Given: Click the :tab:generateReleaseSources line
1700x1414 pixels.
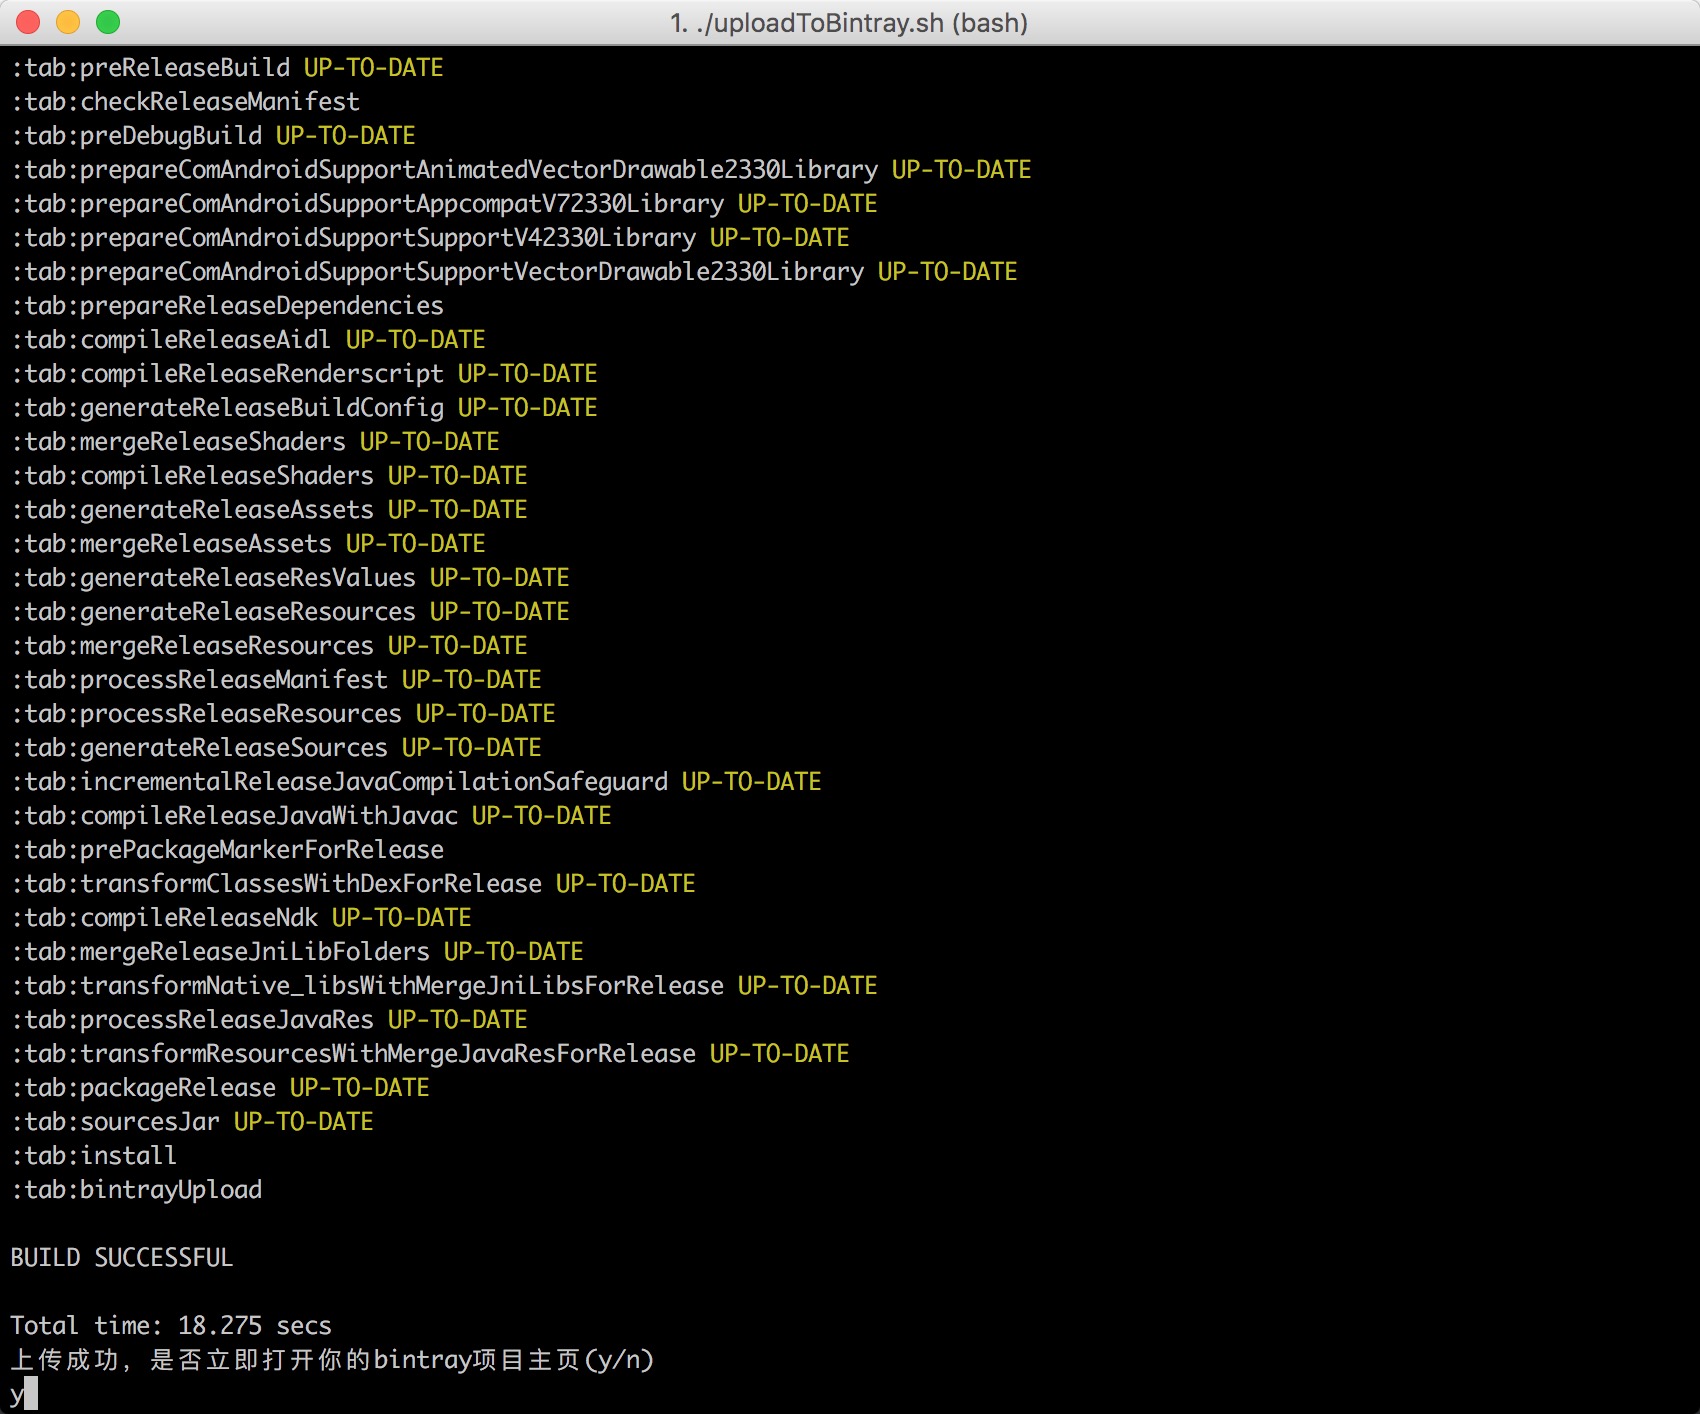Looking at the screenshot, I should point(276,748).
